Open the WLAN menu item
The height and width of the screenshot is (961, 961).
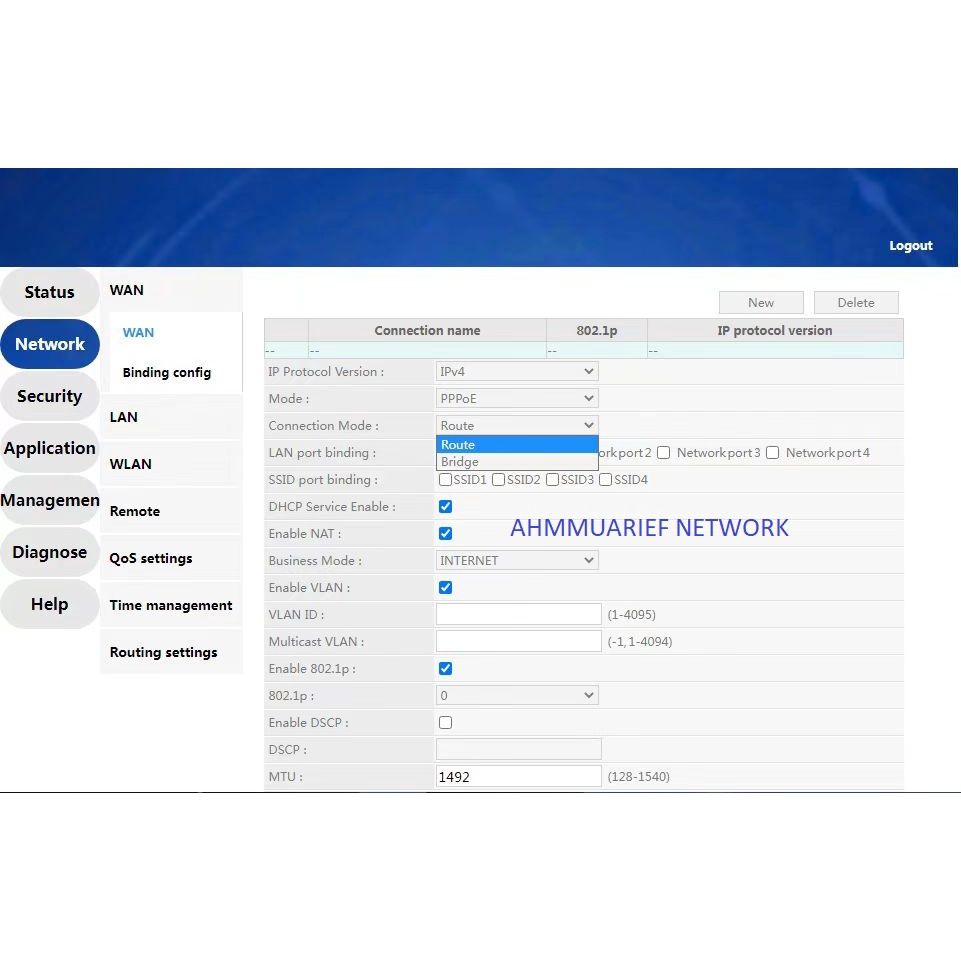[x=131, y=464]
